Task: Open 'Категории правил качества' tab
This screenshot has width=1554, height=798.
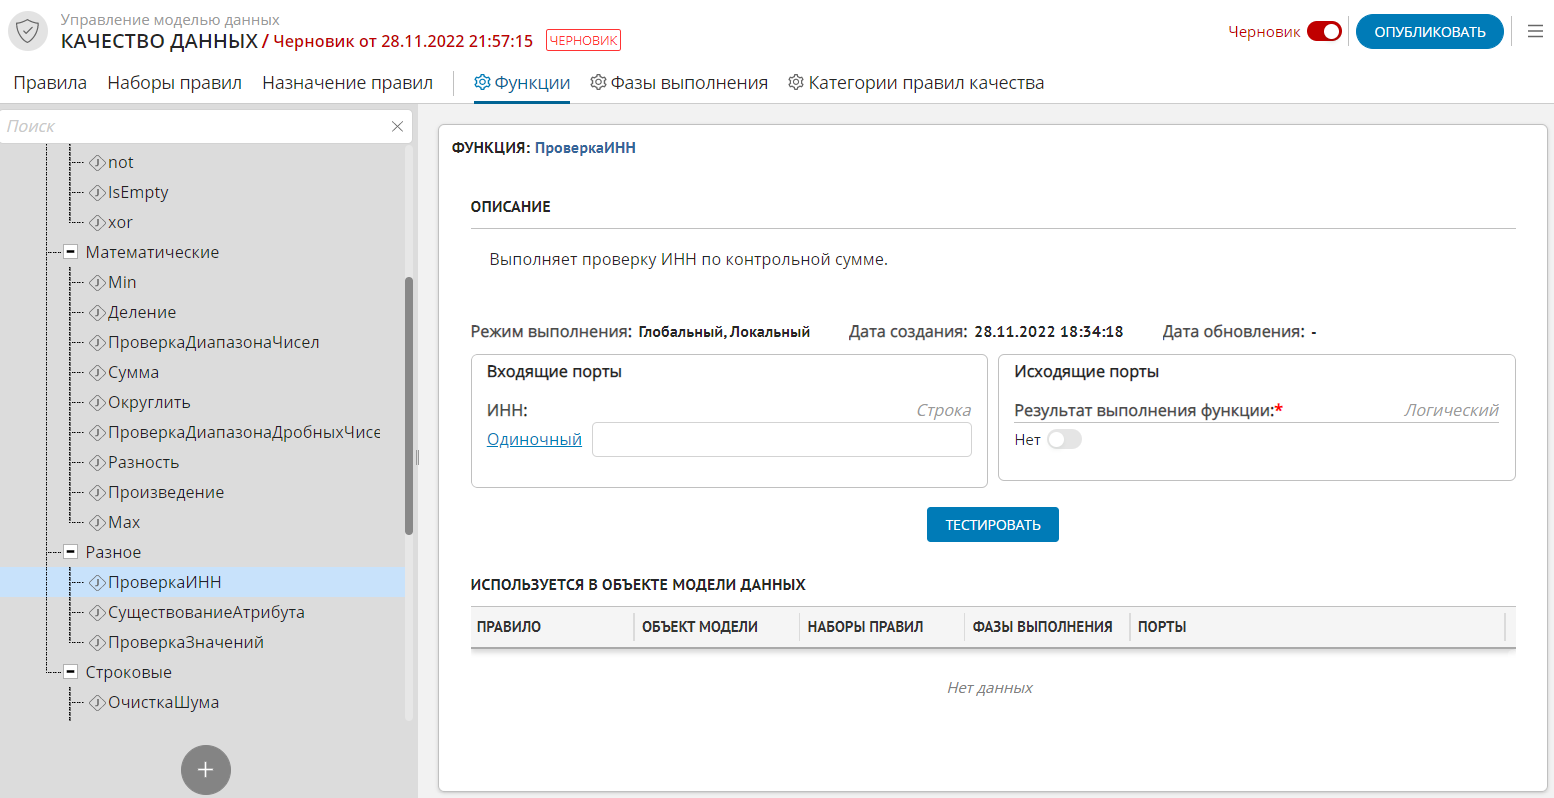Action: tap(916, 83)
